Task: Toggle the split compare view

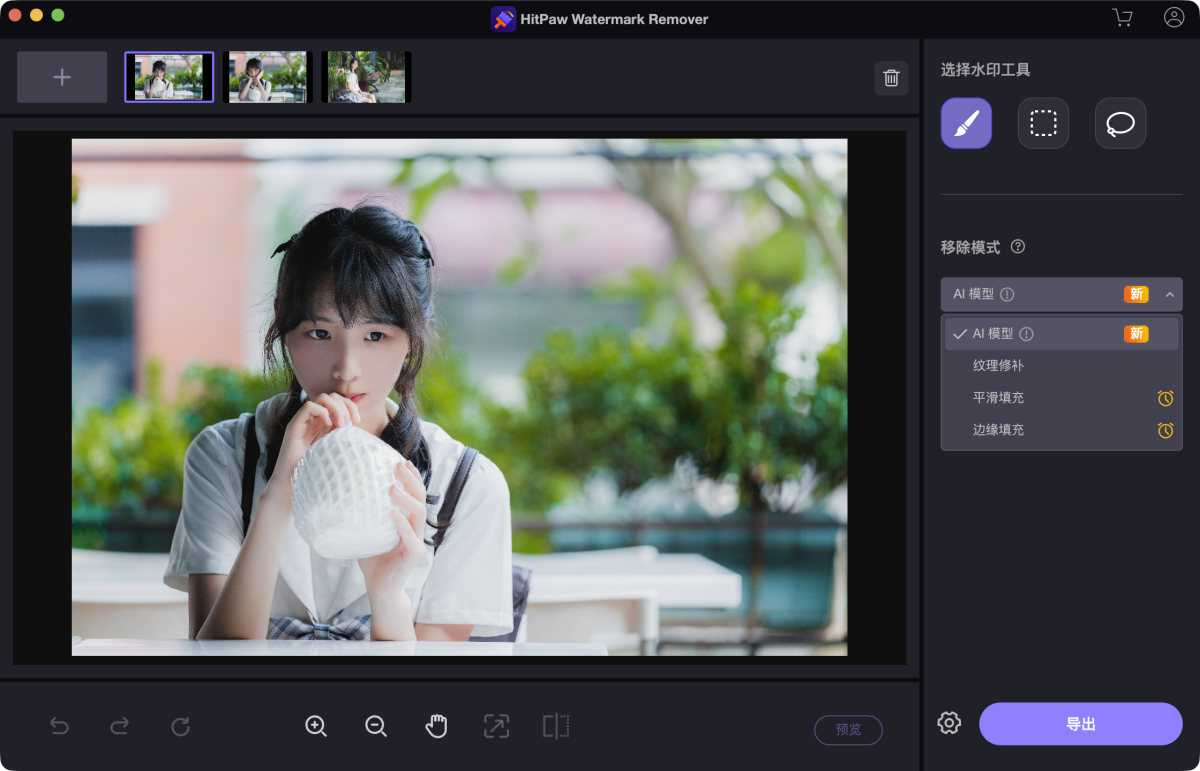Action: click(556, 727)
